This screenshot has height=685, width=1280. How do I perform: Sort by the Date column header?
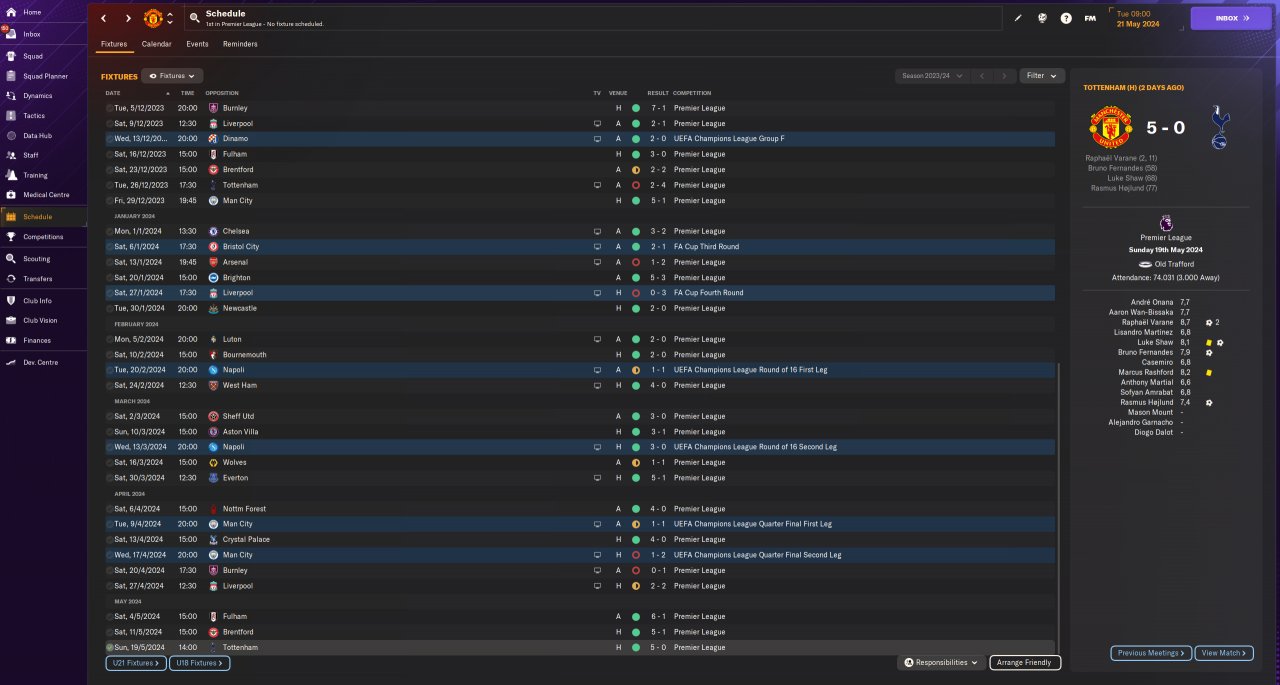pos(113,93)
